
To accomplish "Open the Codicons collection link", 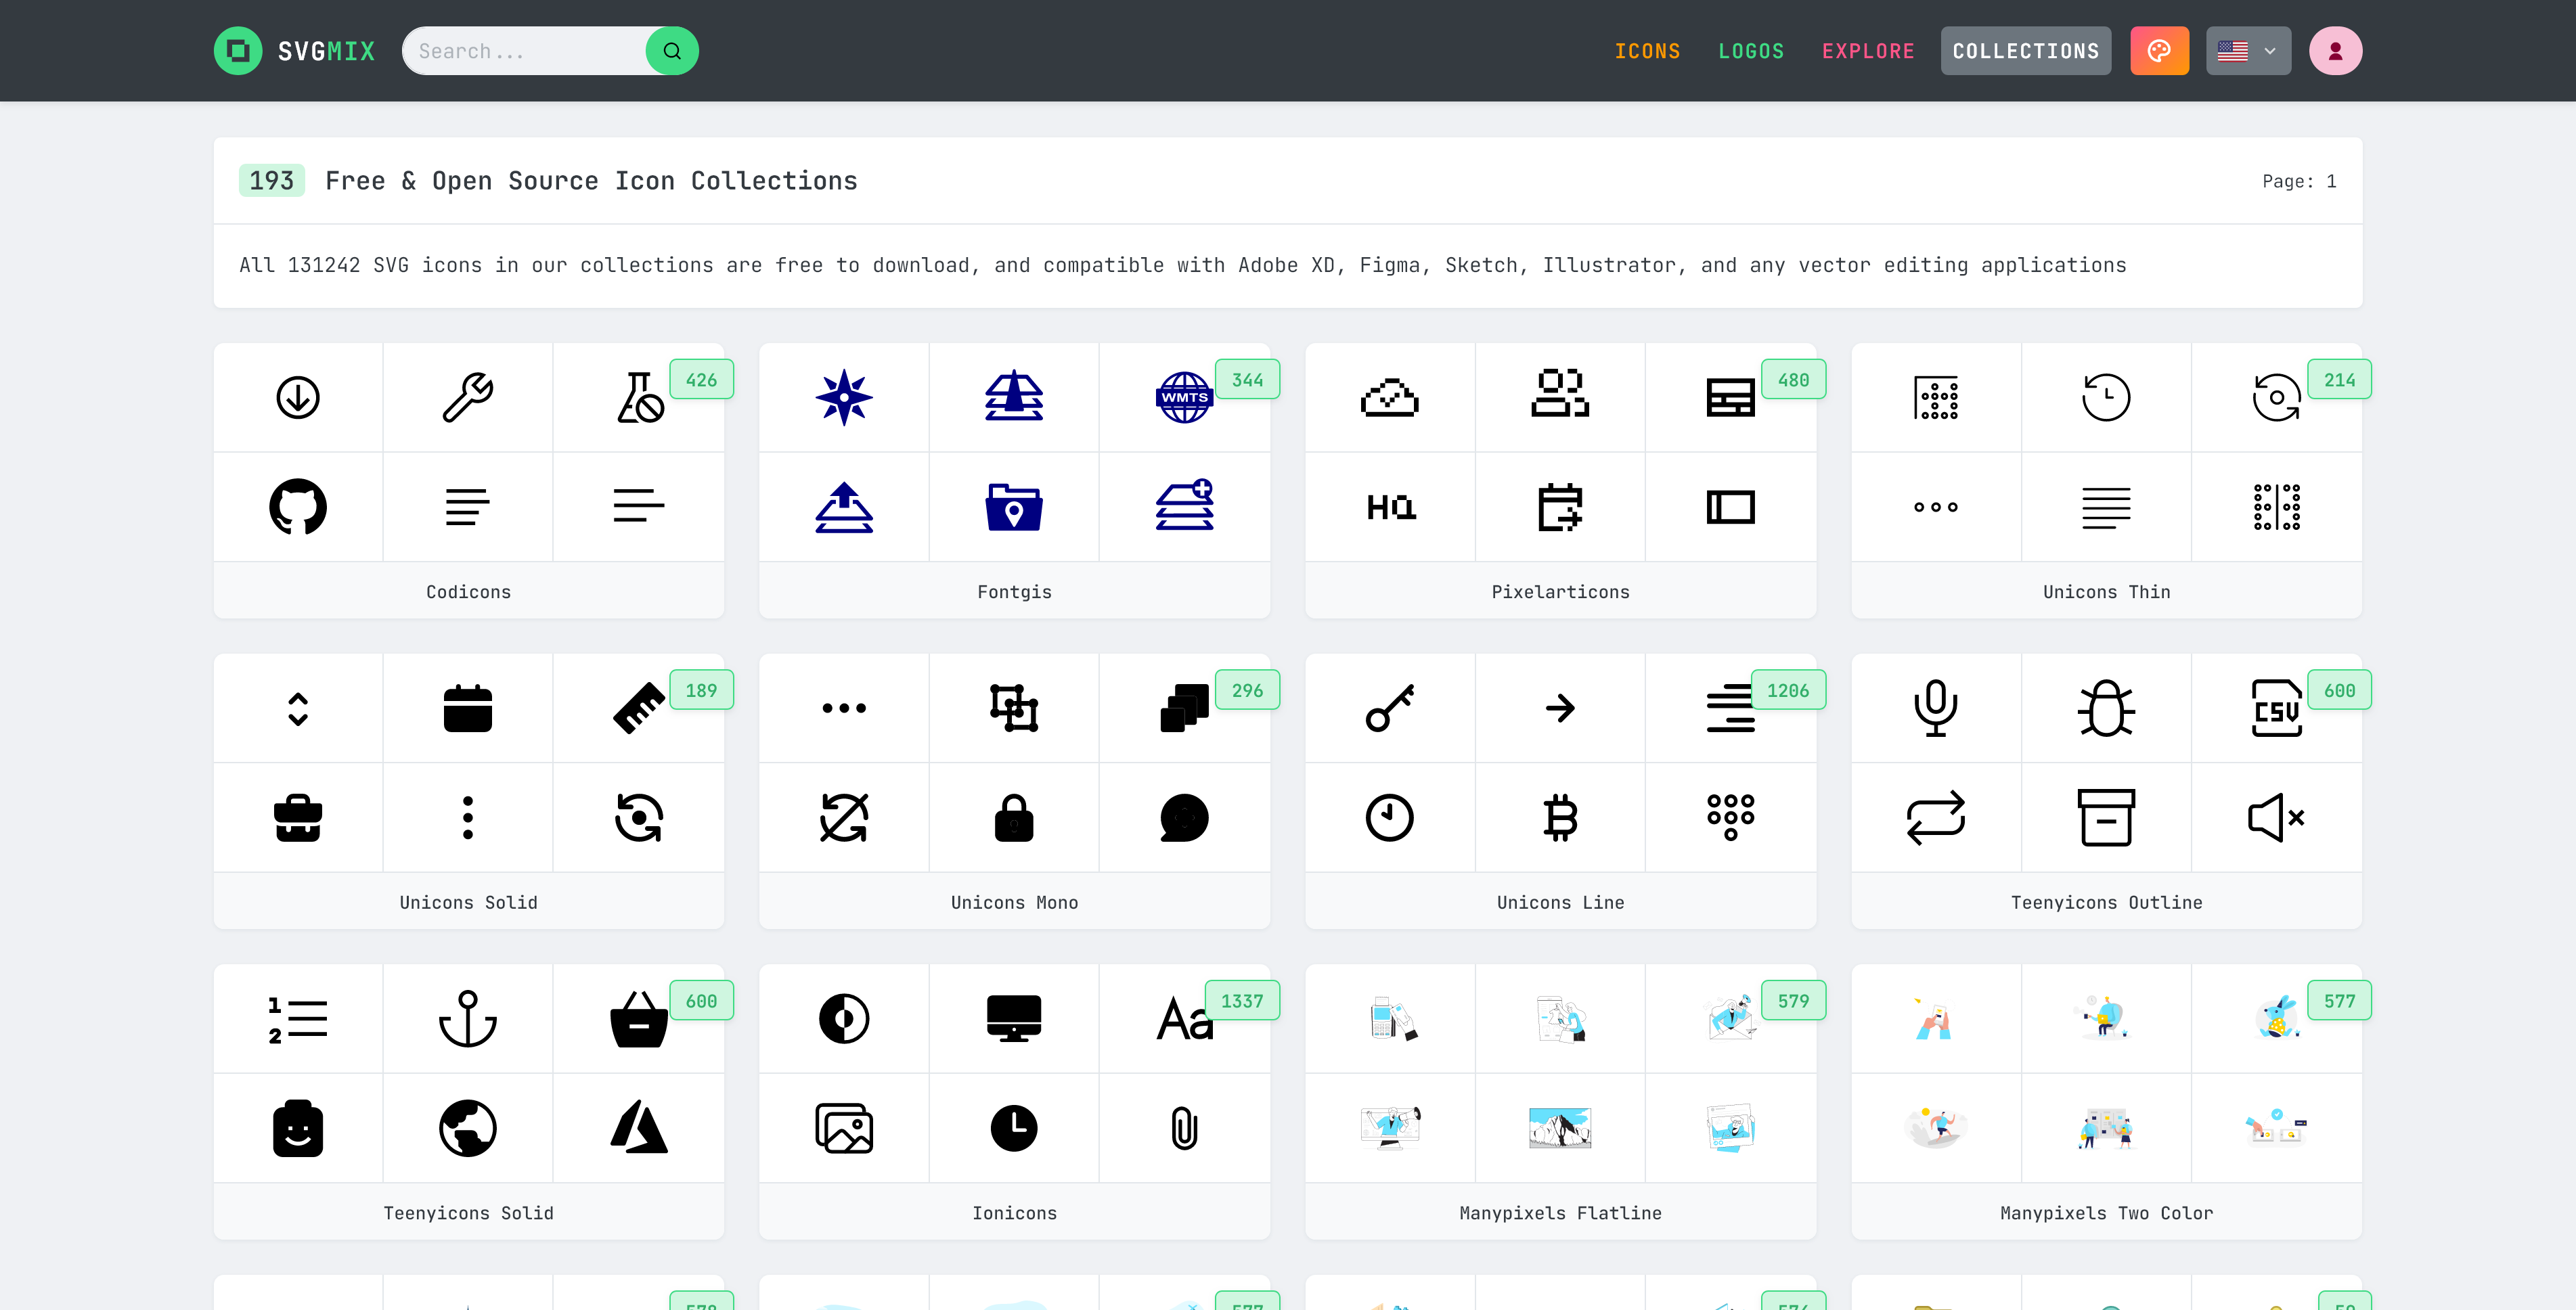I will [468, 592].
